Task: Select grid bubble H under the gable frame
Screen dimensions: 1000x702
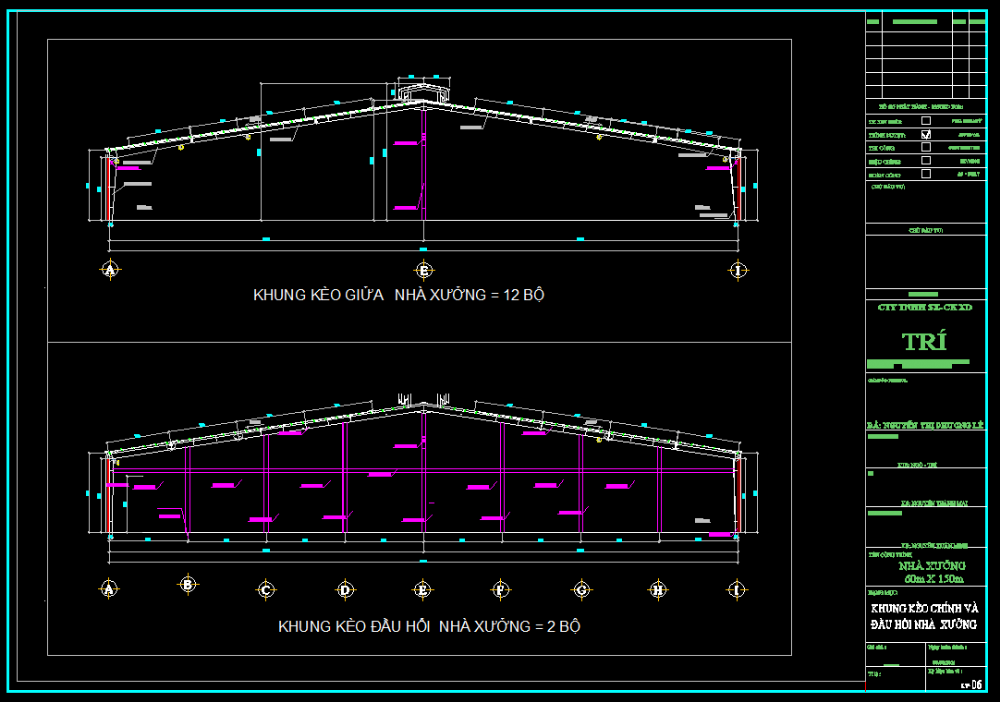Action: point(658,590)
